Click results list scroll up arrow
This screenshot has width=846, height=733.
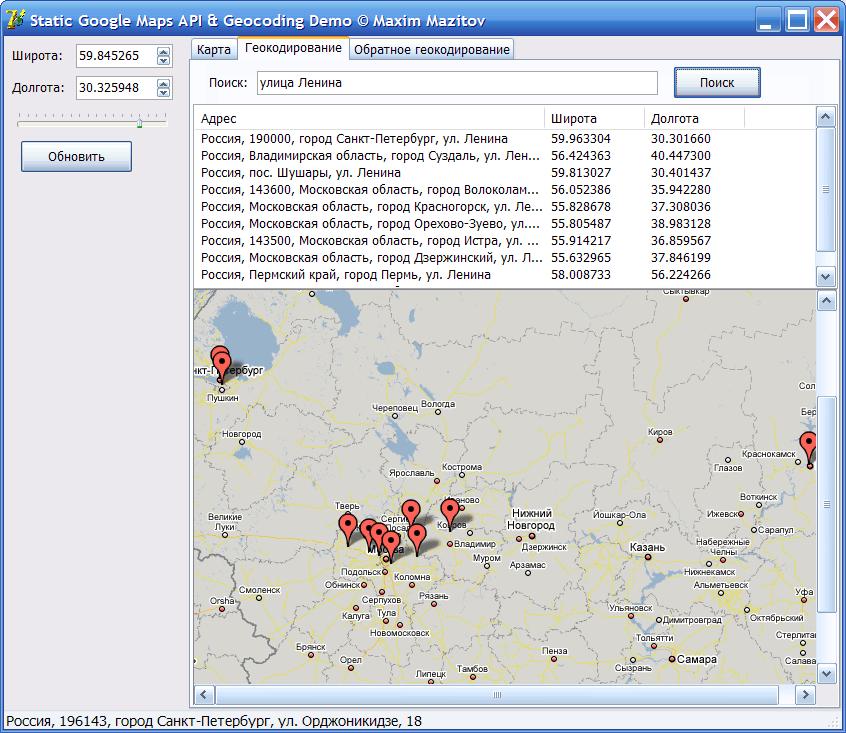pyautogui.click(x=825, y=117)
